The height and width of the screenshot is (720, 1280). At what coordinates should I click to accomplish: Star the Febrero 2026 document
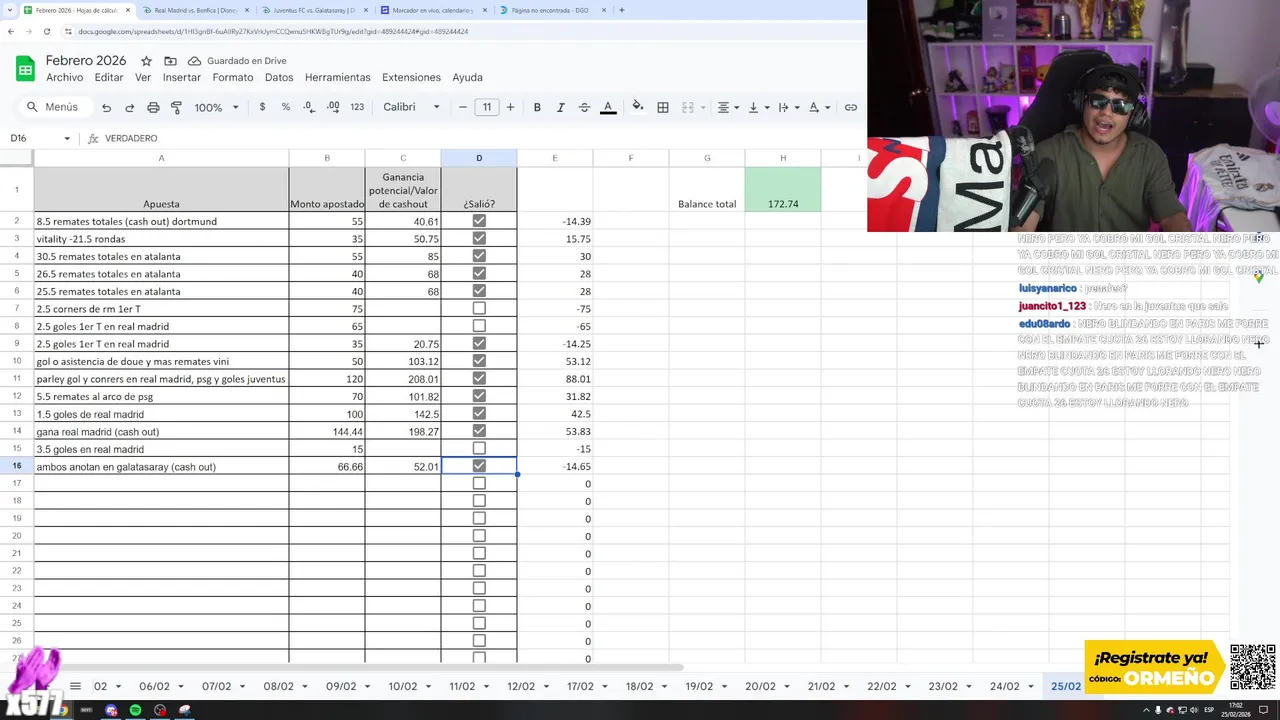pyautogui.click(x=146, y=61)
